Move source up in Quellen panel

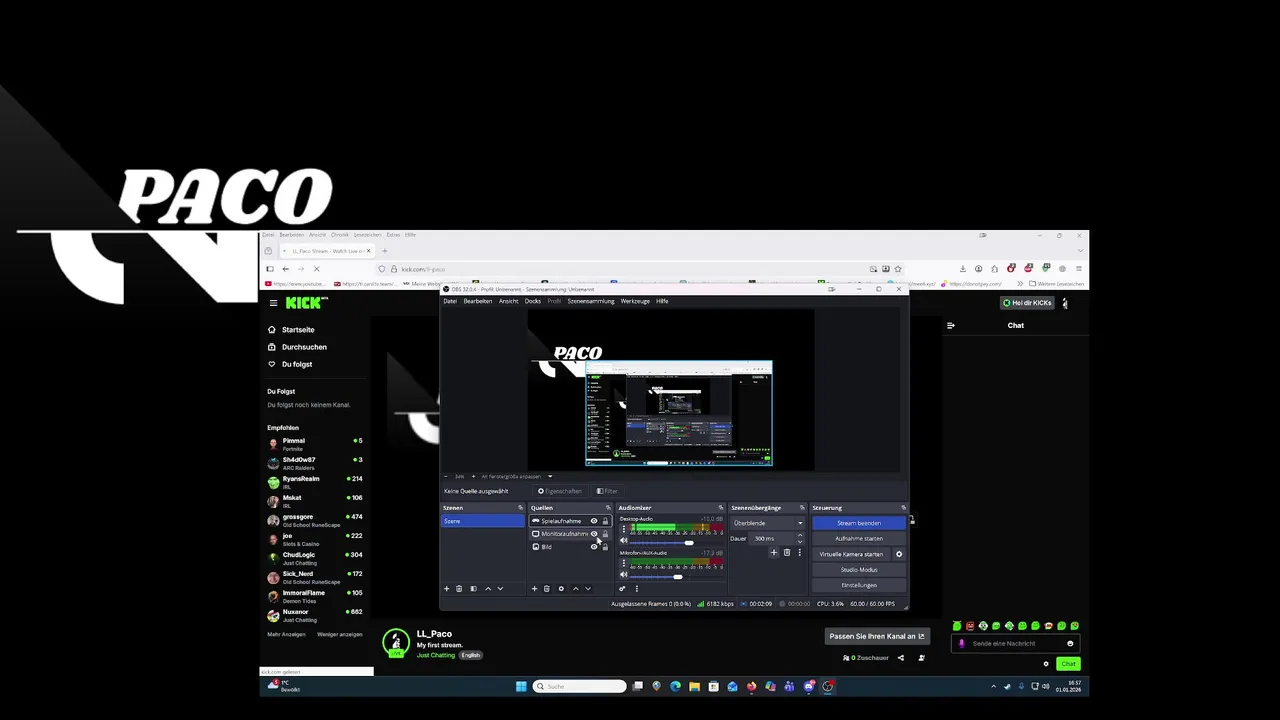(576, 589)
